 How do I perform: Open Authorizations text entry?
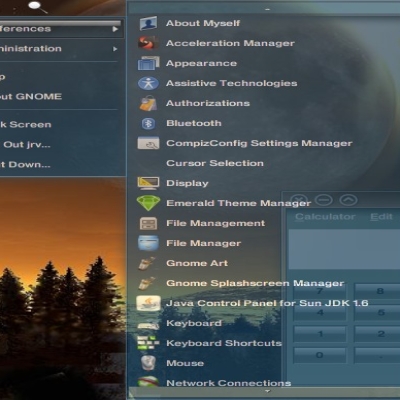pyautogui.click(x=208, y=103)
